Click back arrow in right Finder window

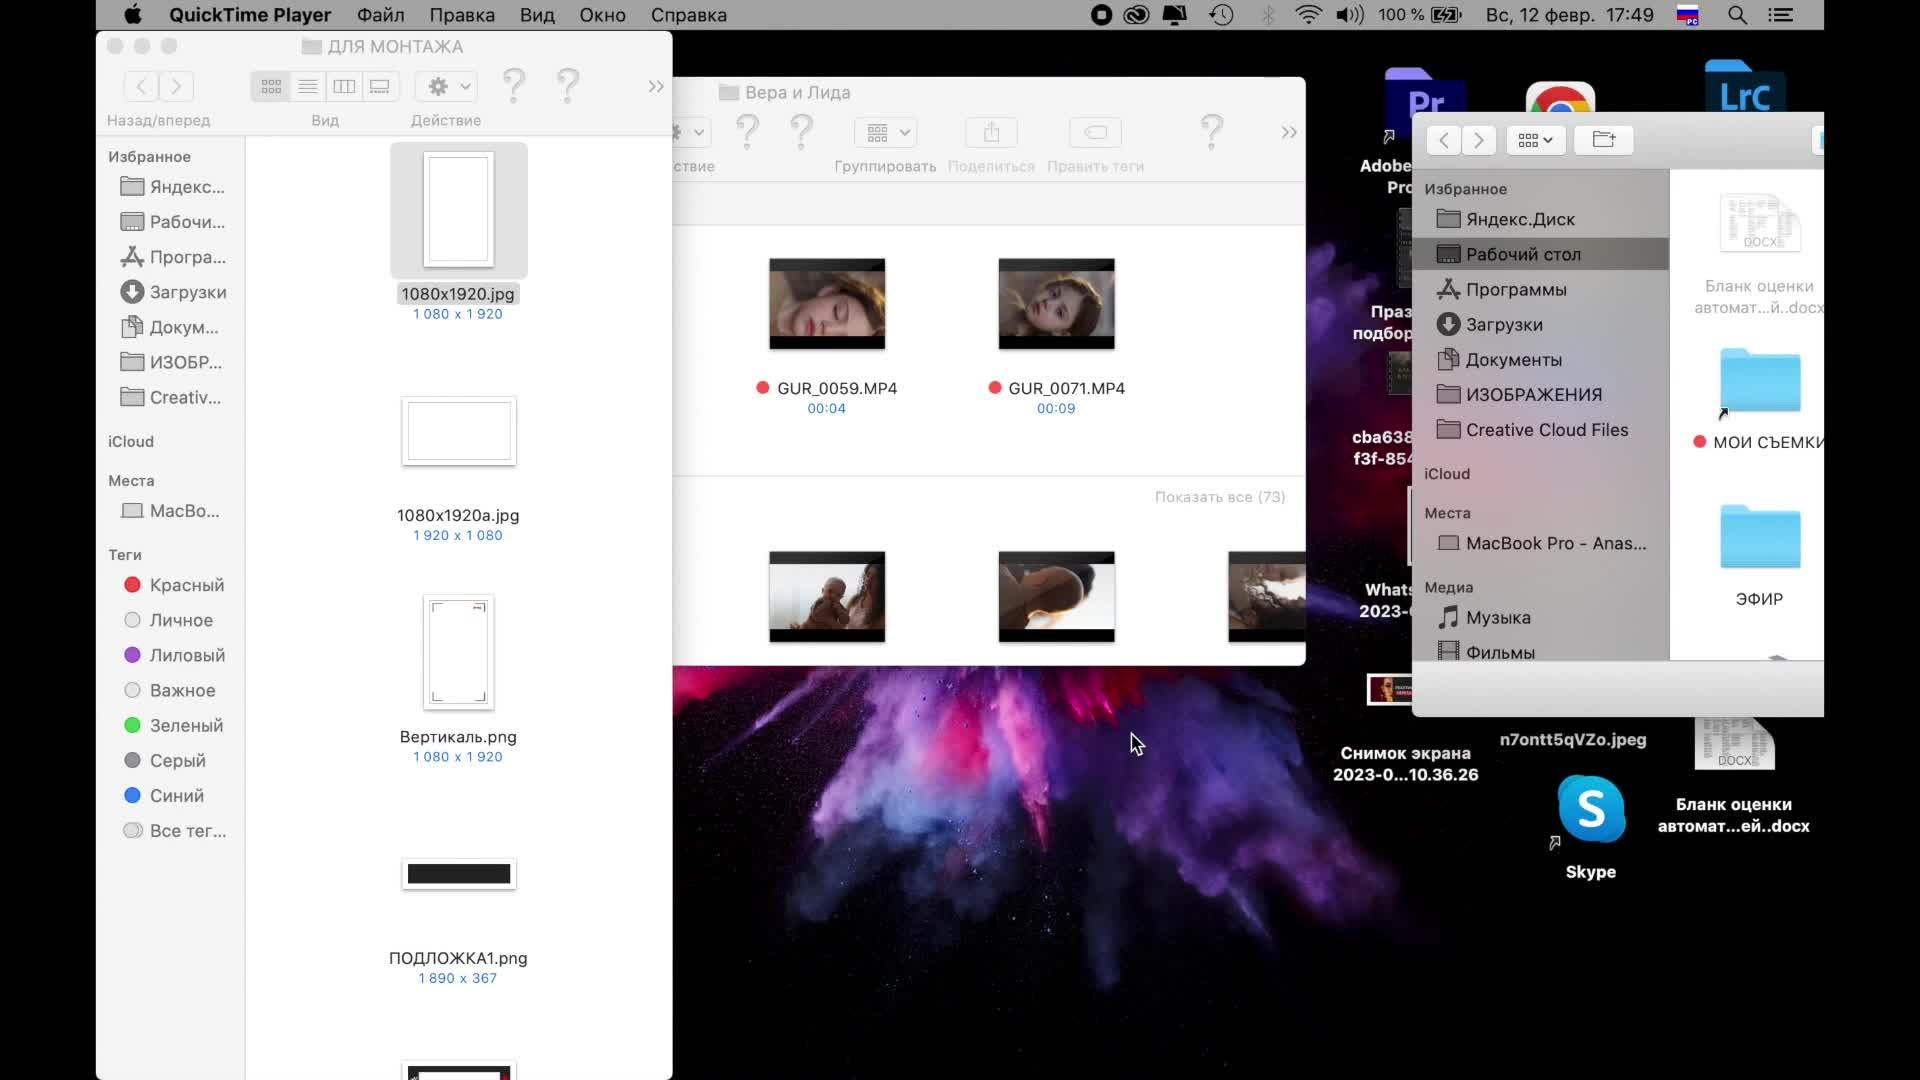pyautogui.click(x=1444, y=140)
